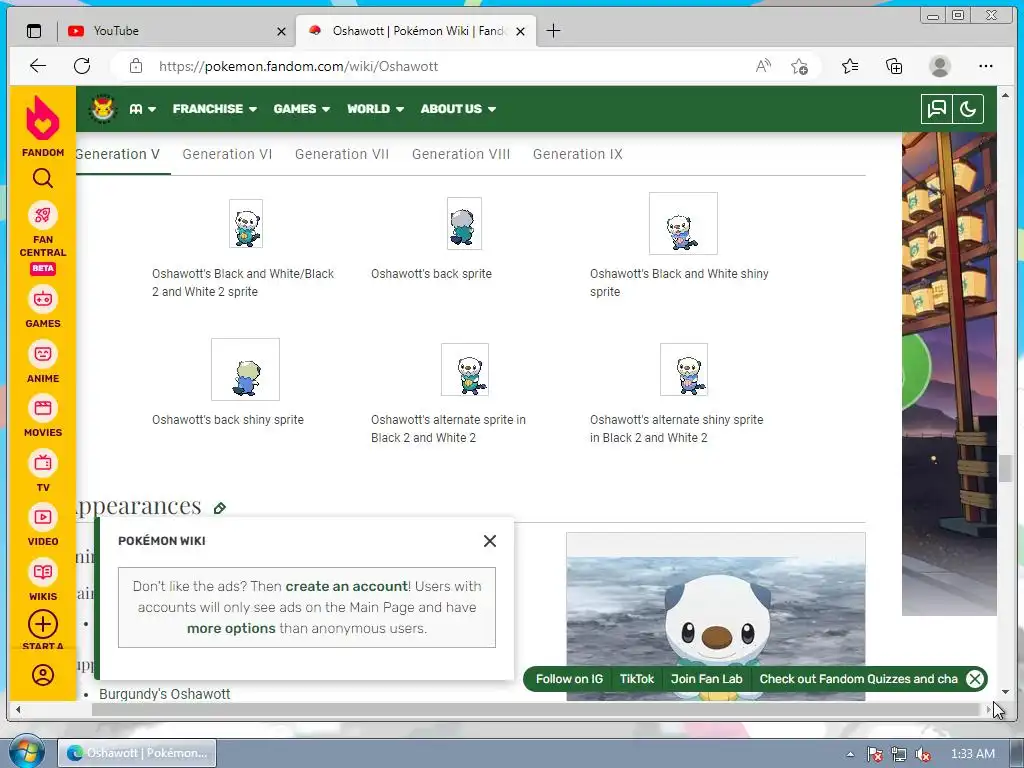Screen dimensions: 1024x768
Task: Open the Windows Start button
Action: click(x=26, y=752)
